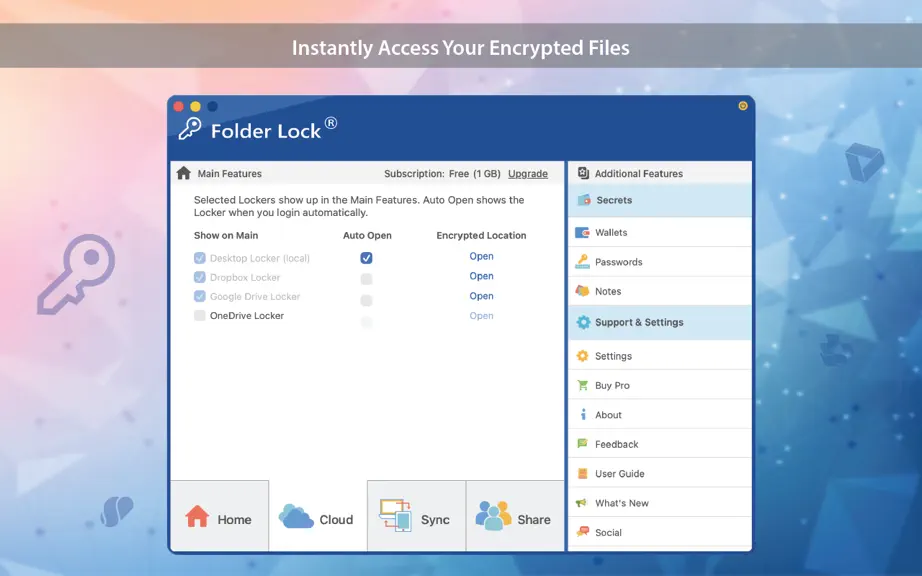Enable Auto Open for OneDrive Locker
Viewport: 922px width, 576px height.
(366, 322)
